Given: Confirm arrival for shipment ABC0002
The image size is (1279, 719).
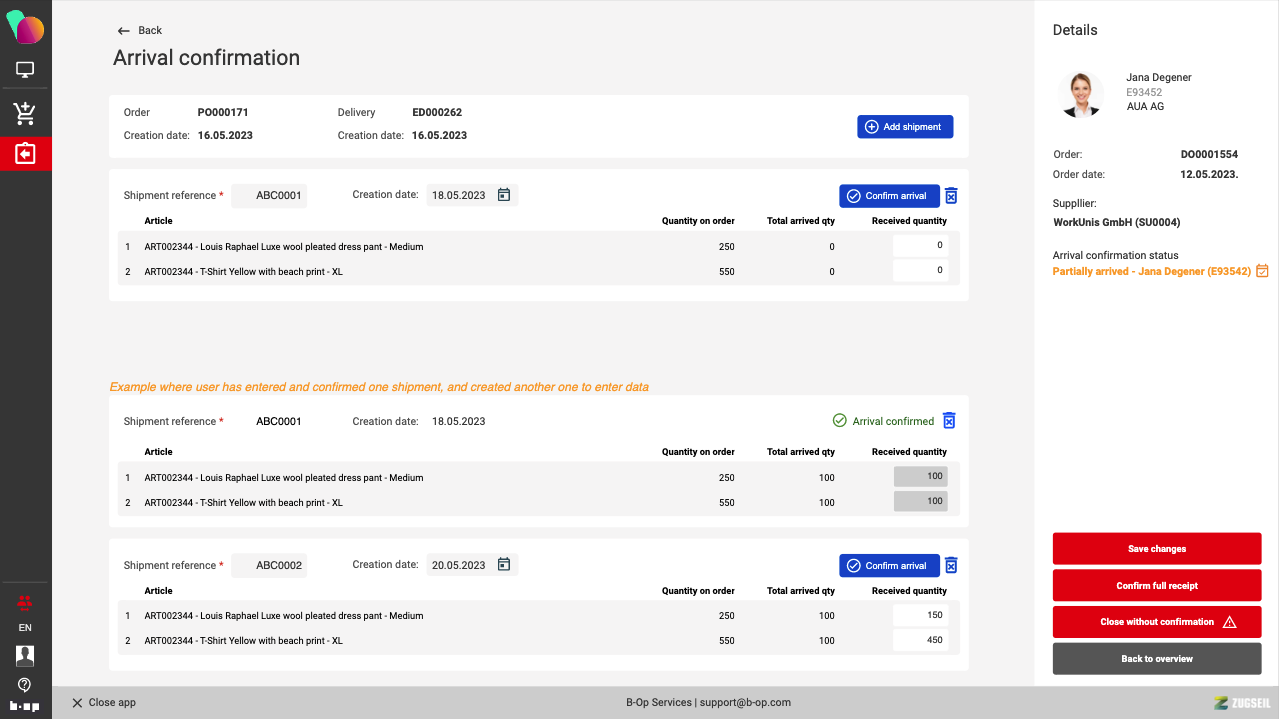Looking at the screenshot, I should 888,566.
